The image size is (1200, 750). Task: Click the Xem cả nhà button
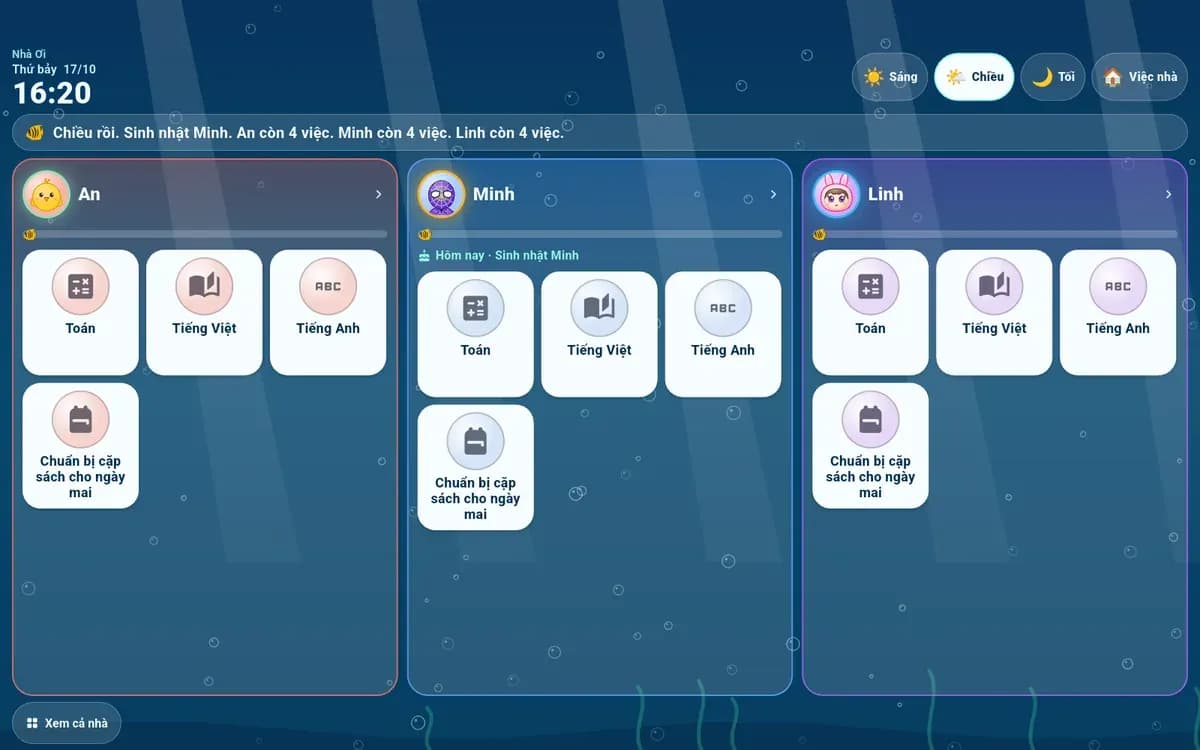click(66, 723)
